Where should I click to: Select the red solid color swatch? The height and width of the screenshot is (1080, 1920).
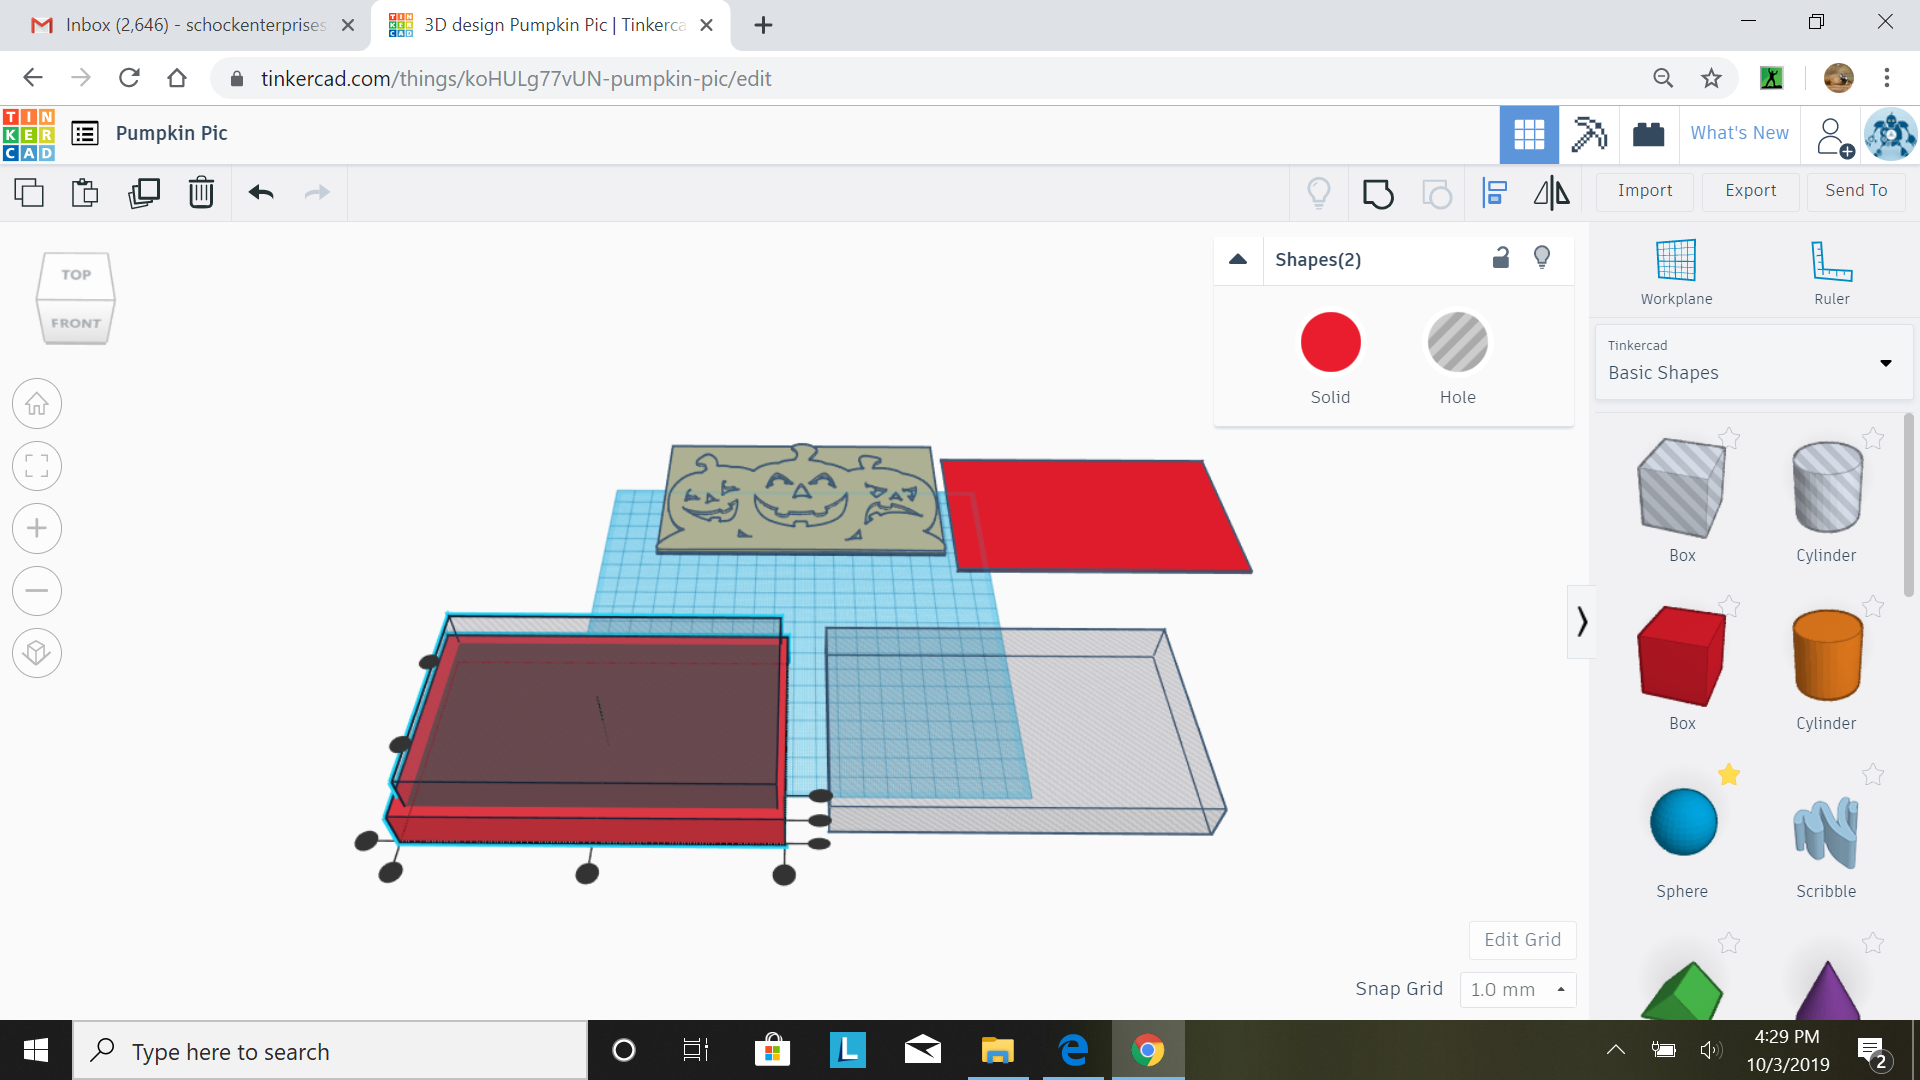coord(1331,342)
